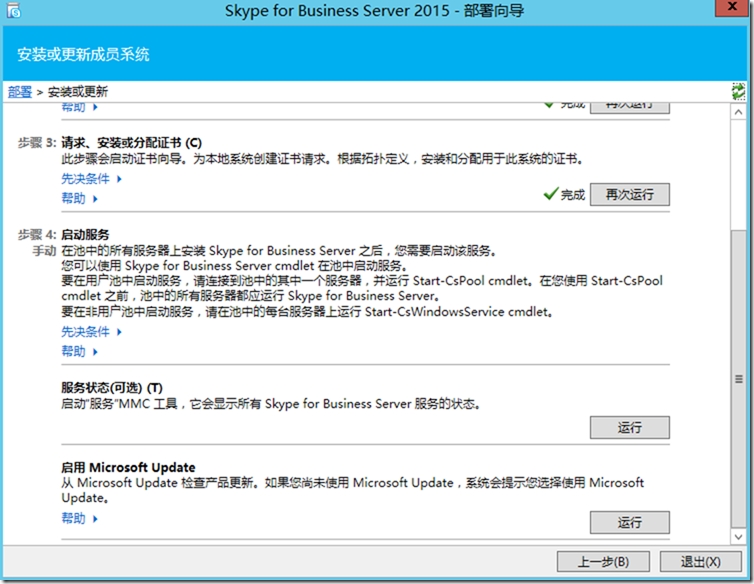Open the 部署 breadcrumb link

click(20, 91)
